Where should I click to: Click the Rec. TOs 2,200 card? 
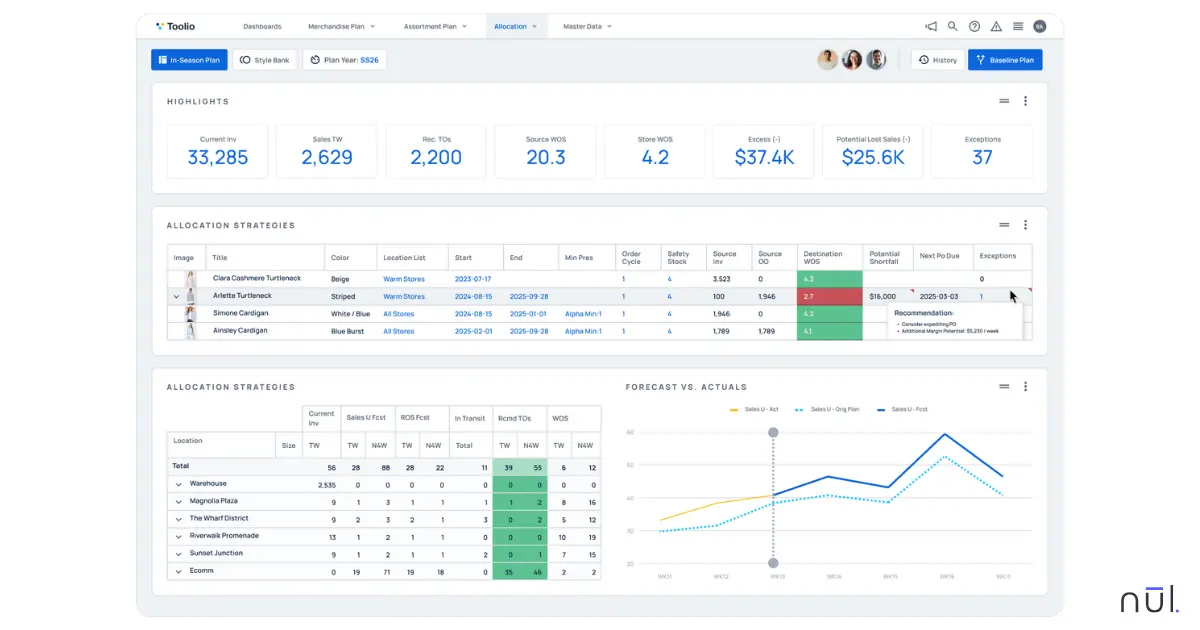pos(436,152)
